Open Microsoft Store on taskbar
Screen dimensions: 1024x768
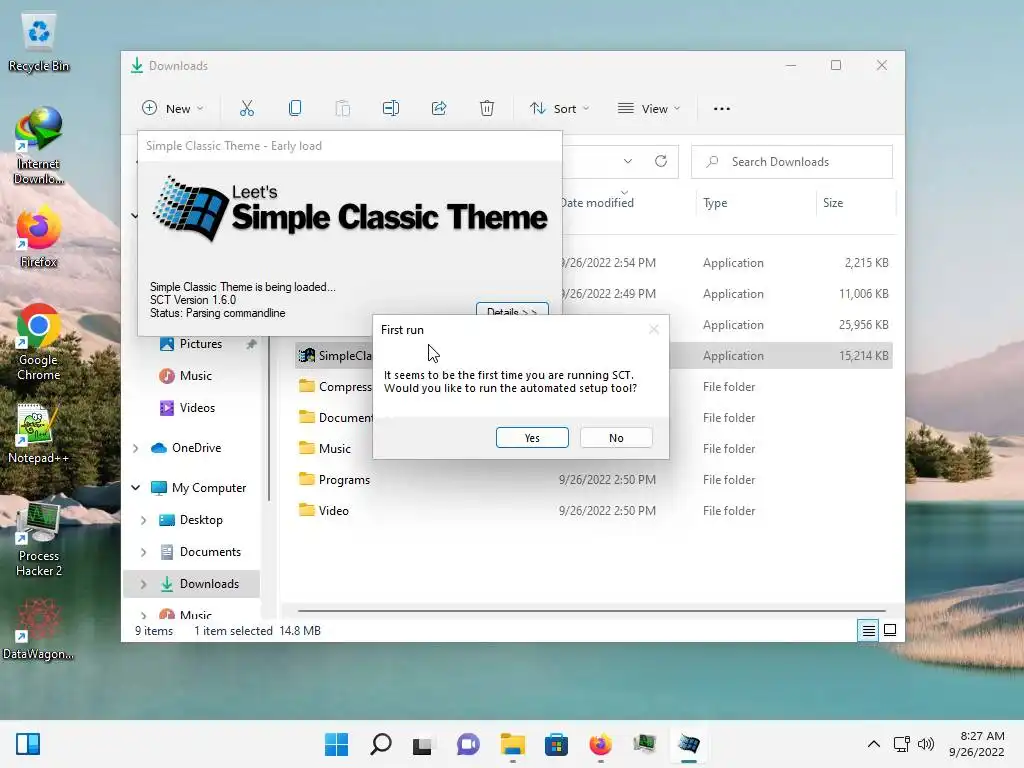(556, 744)
